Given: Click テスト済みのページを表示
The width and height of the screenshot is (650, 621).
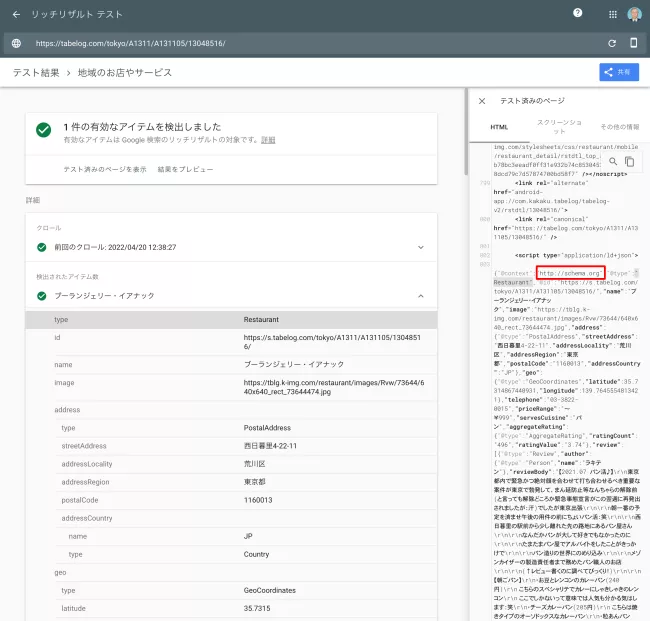Looking at the screenshot, I should click(x=105, y=169).
